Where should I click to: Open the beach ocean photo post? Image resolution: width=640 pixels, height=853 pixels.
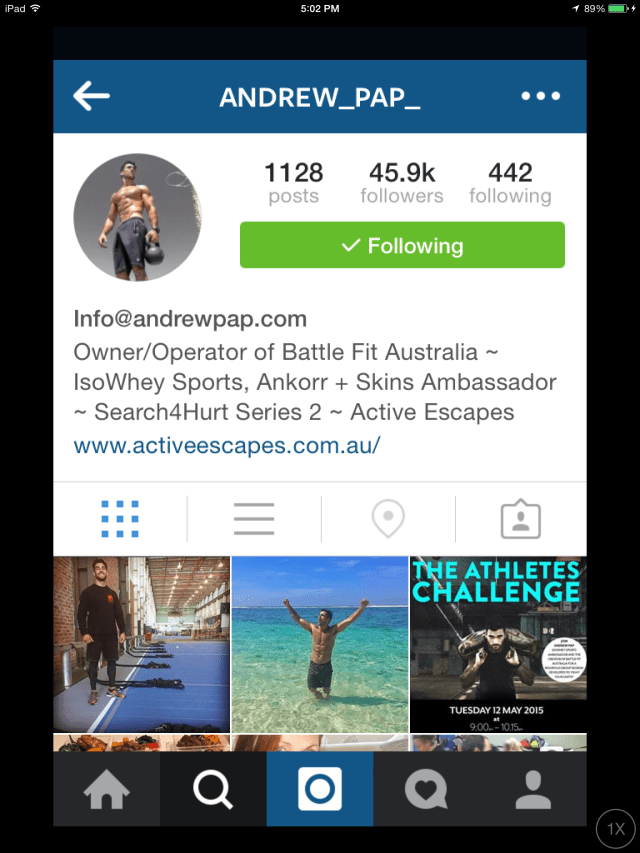pyautogui.click(x=320, y=644)
